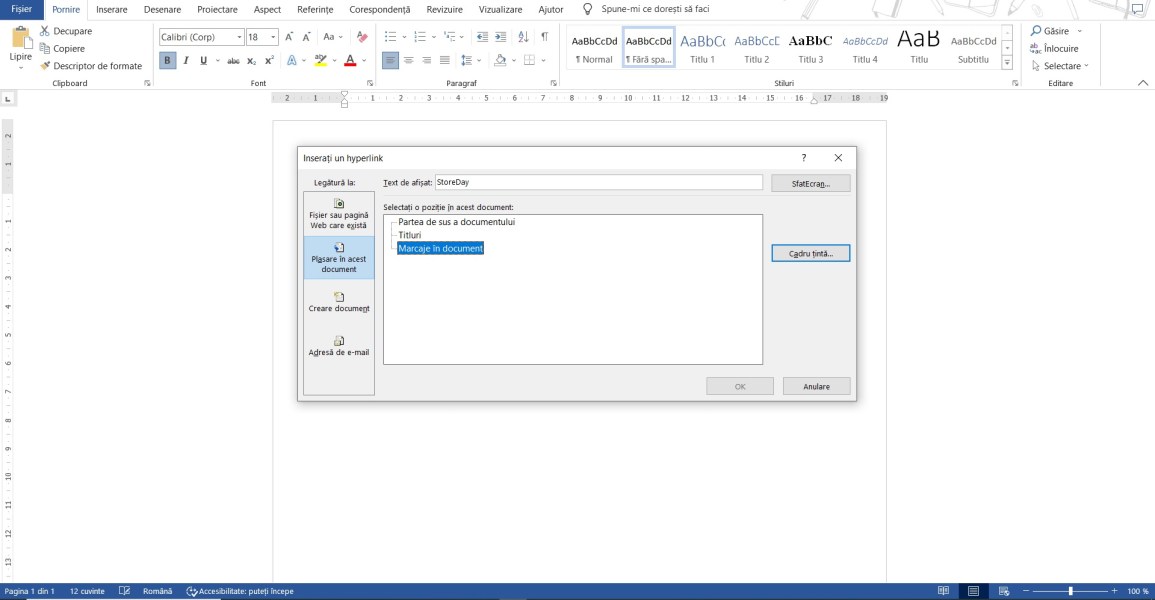Click Cadru țintă button
Image resolution: width=1155 pixels, height=600 pixels.
(x=810, y=253)
